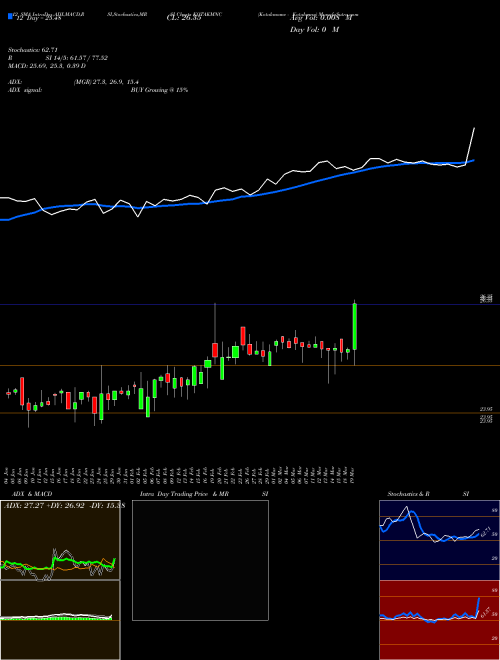Click the 'Intra Day Trading Price & MR' title

pos(184,494)
